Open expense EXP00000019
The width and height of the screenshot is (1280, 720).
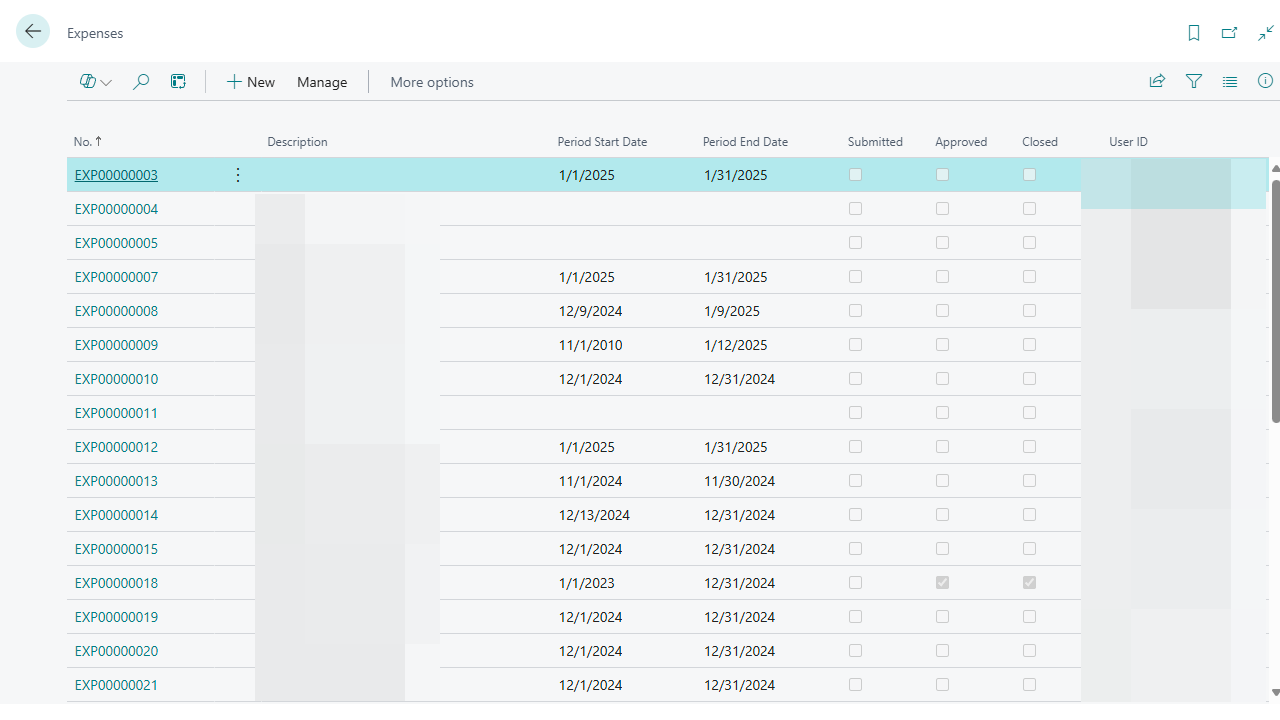coord(116,617)
